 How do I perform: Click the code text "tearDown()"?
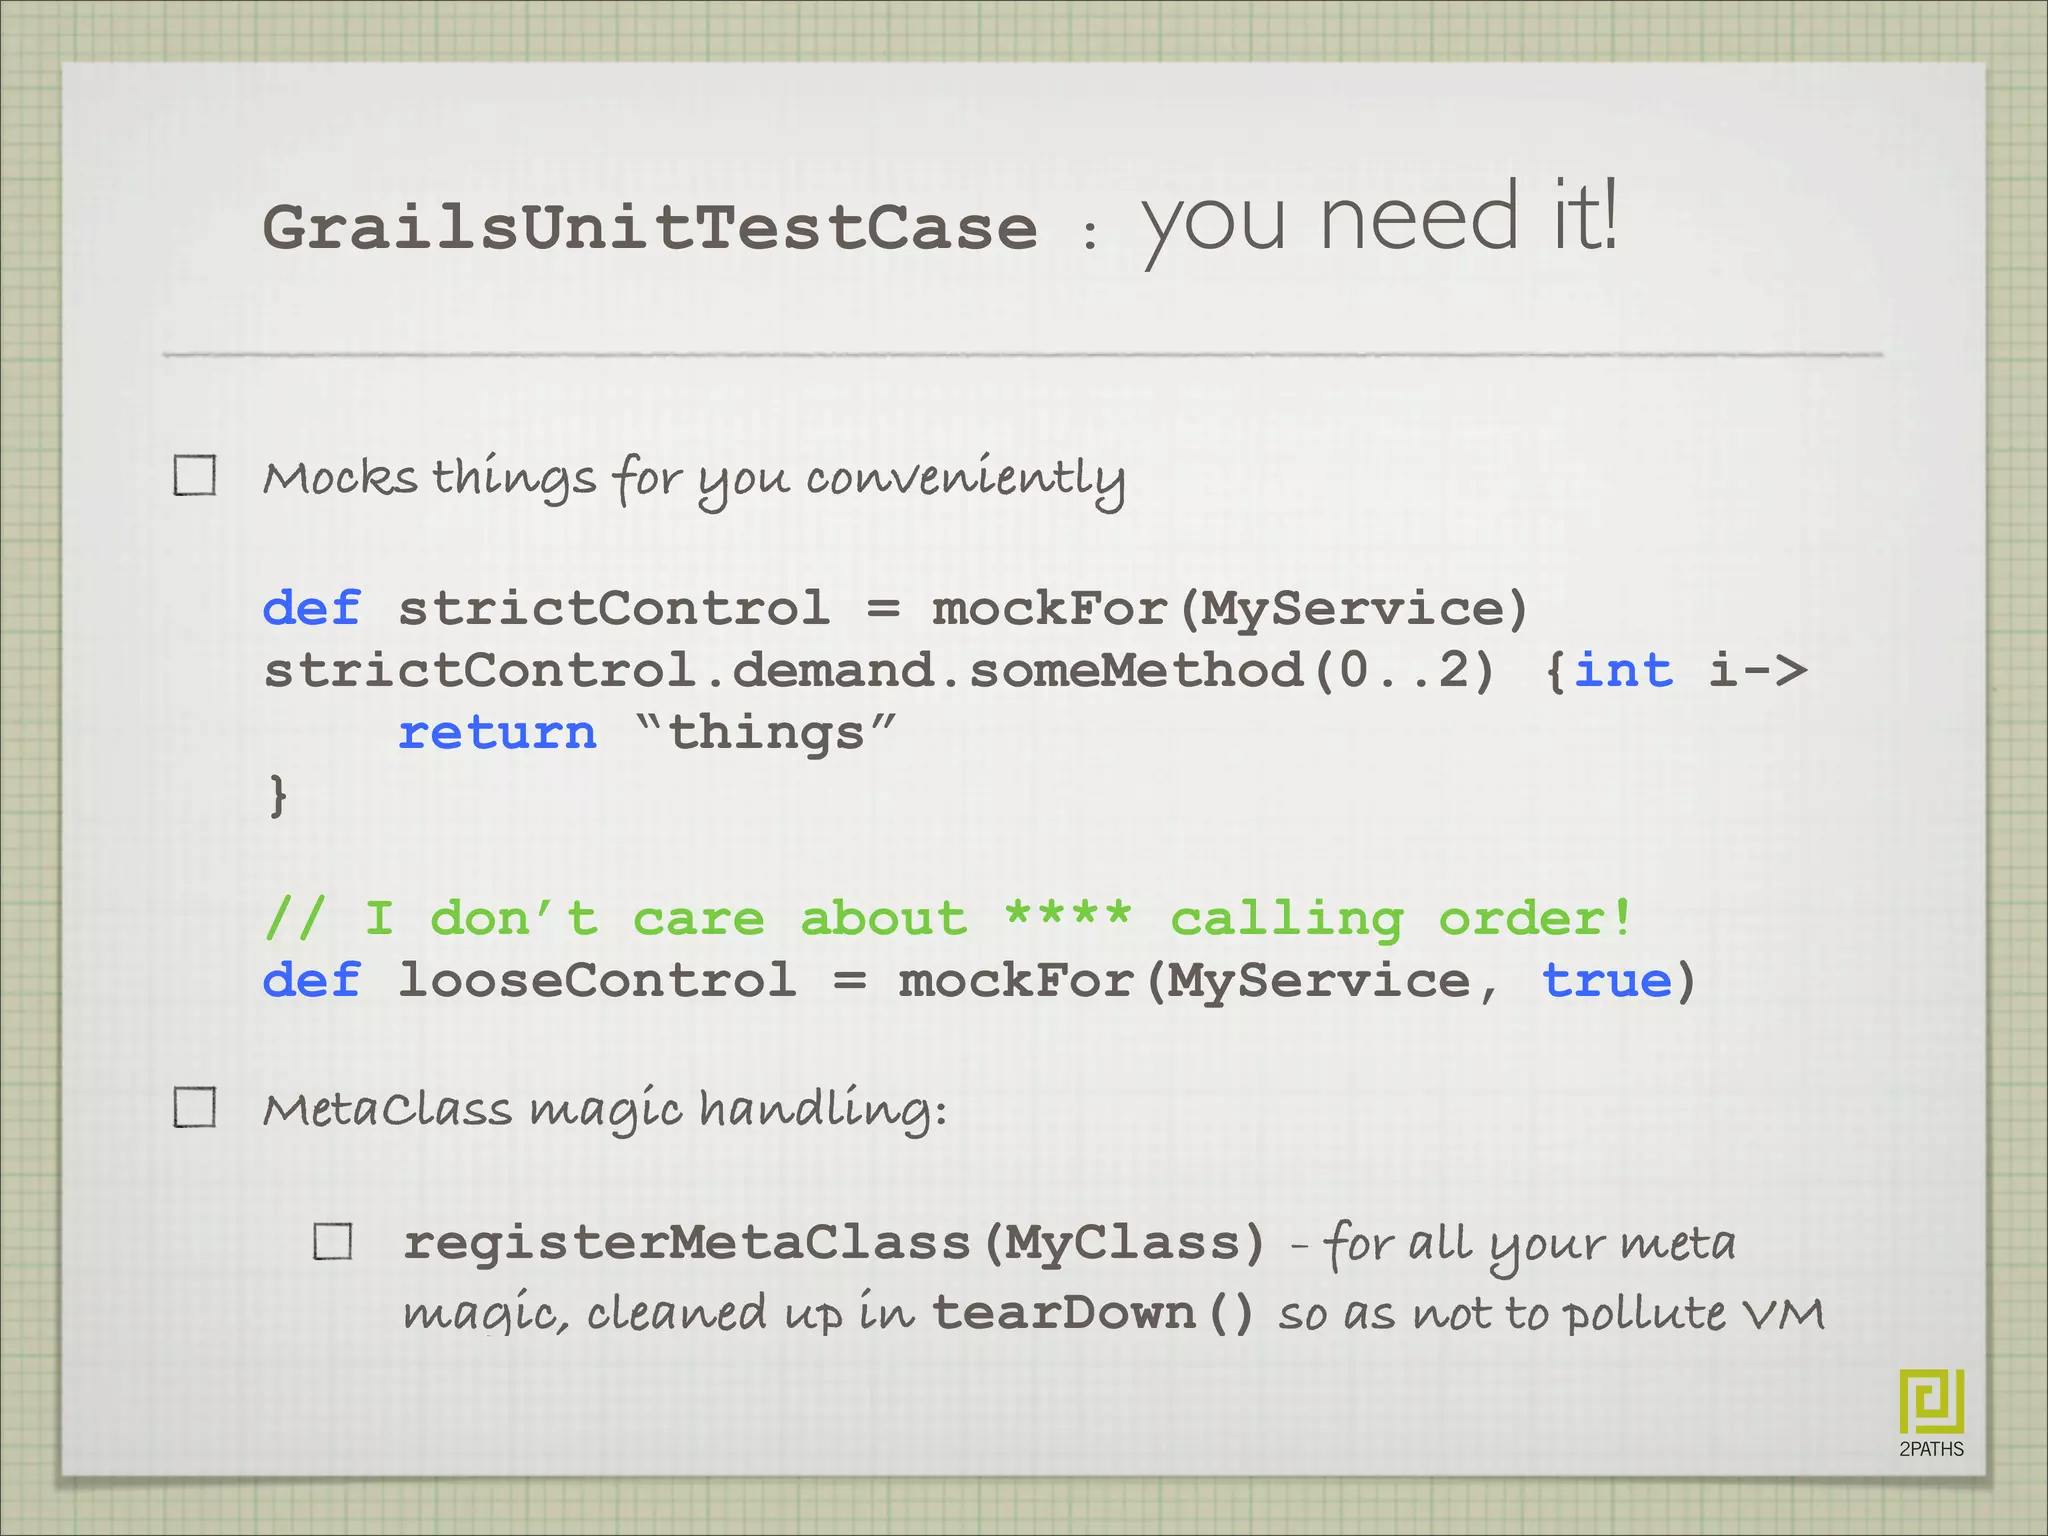1093,1313
